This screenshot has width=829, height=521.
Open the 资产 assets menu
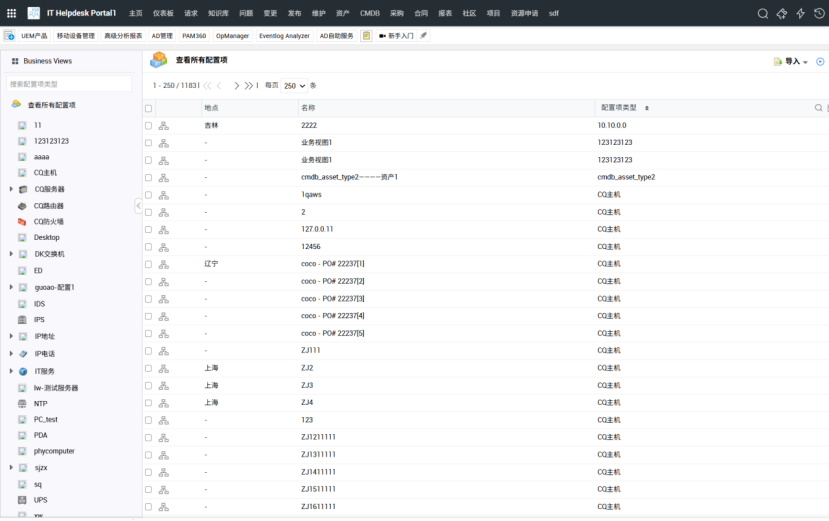pos(343,14)
